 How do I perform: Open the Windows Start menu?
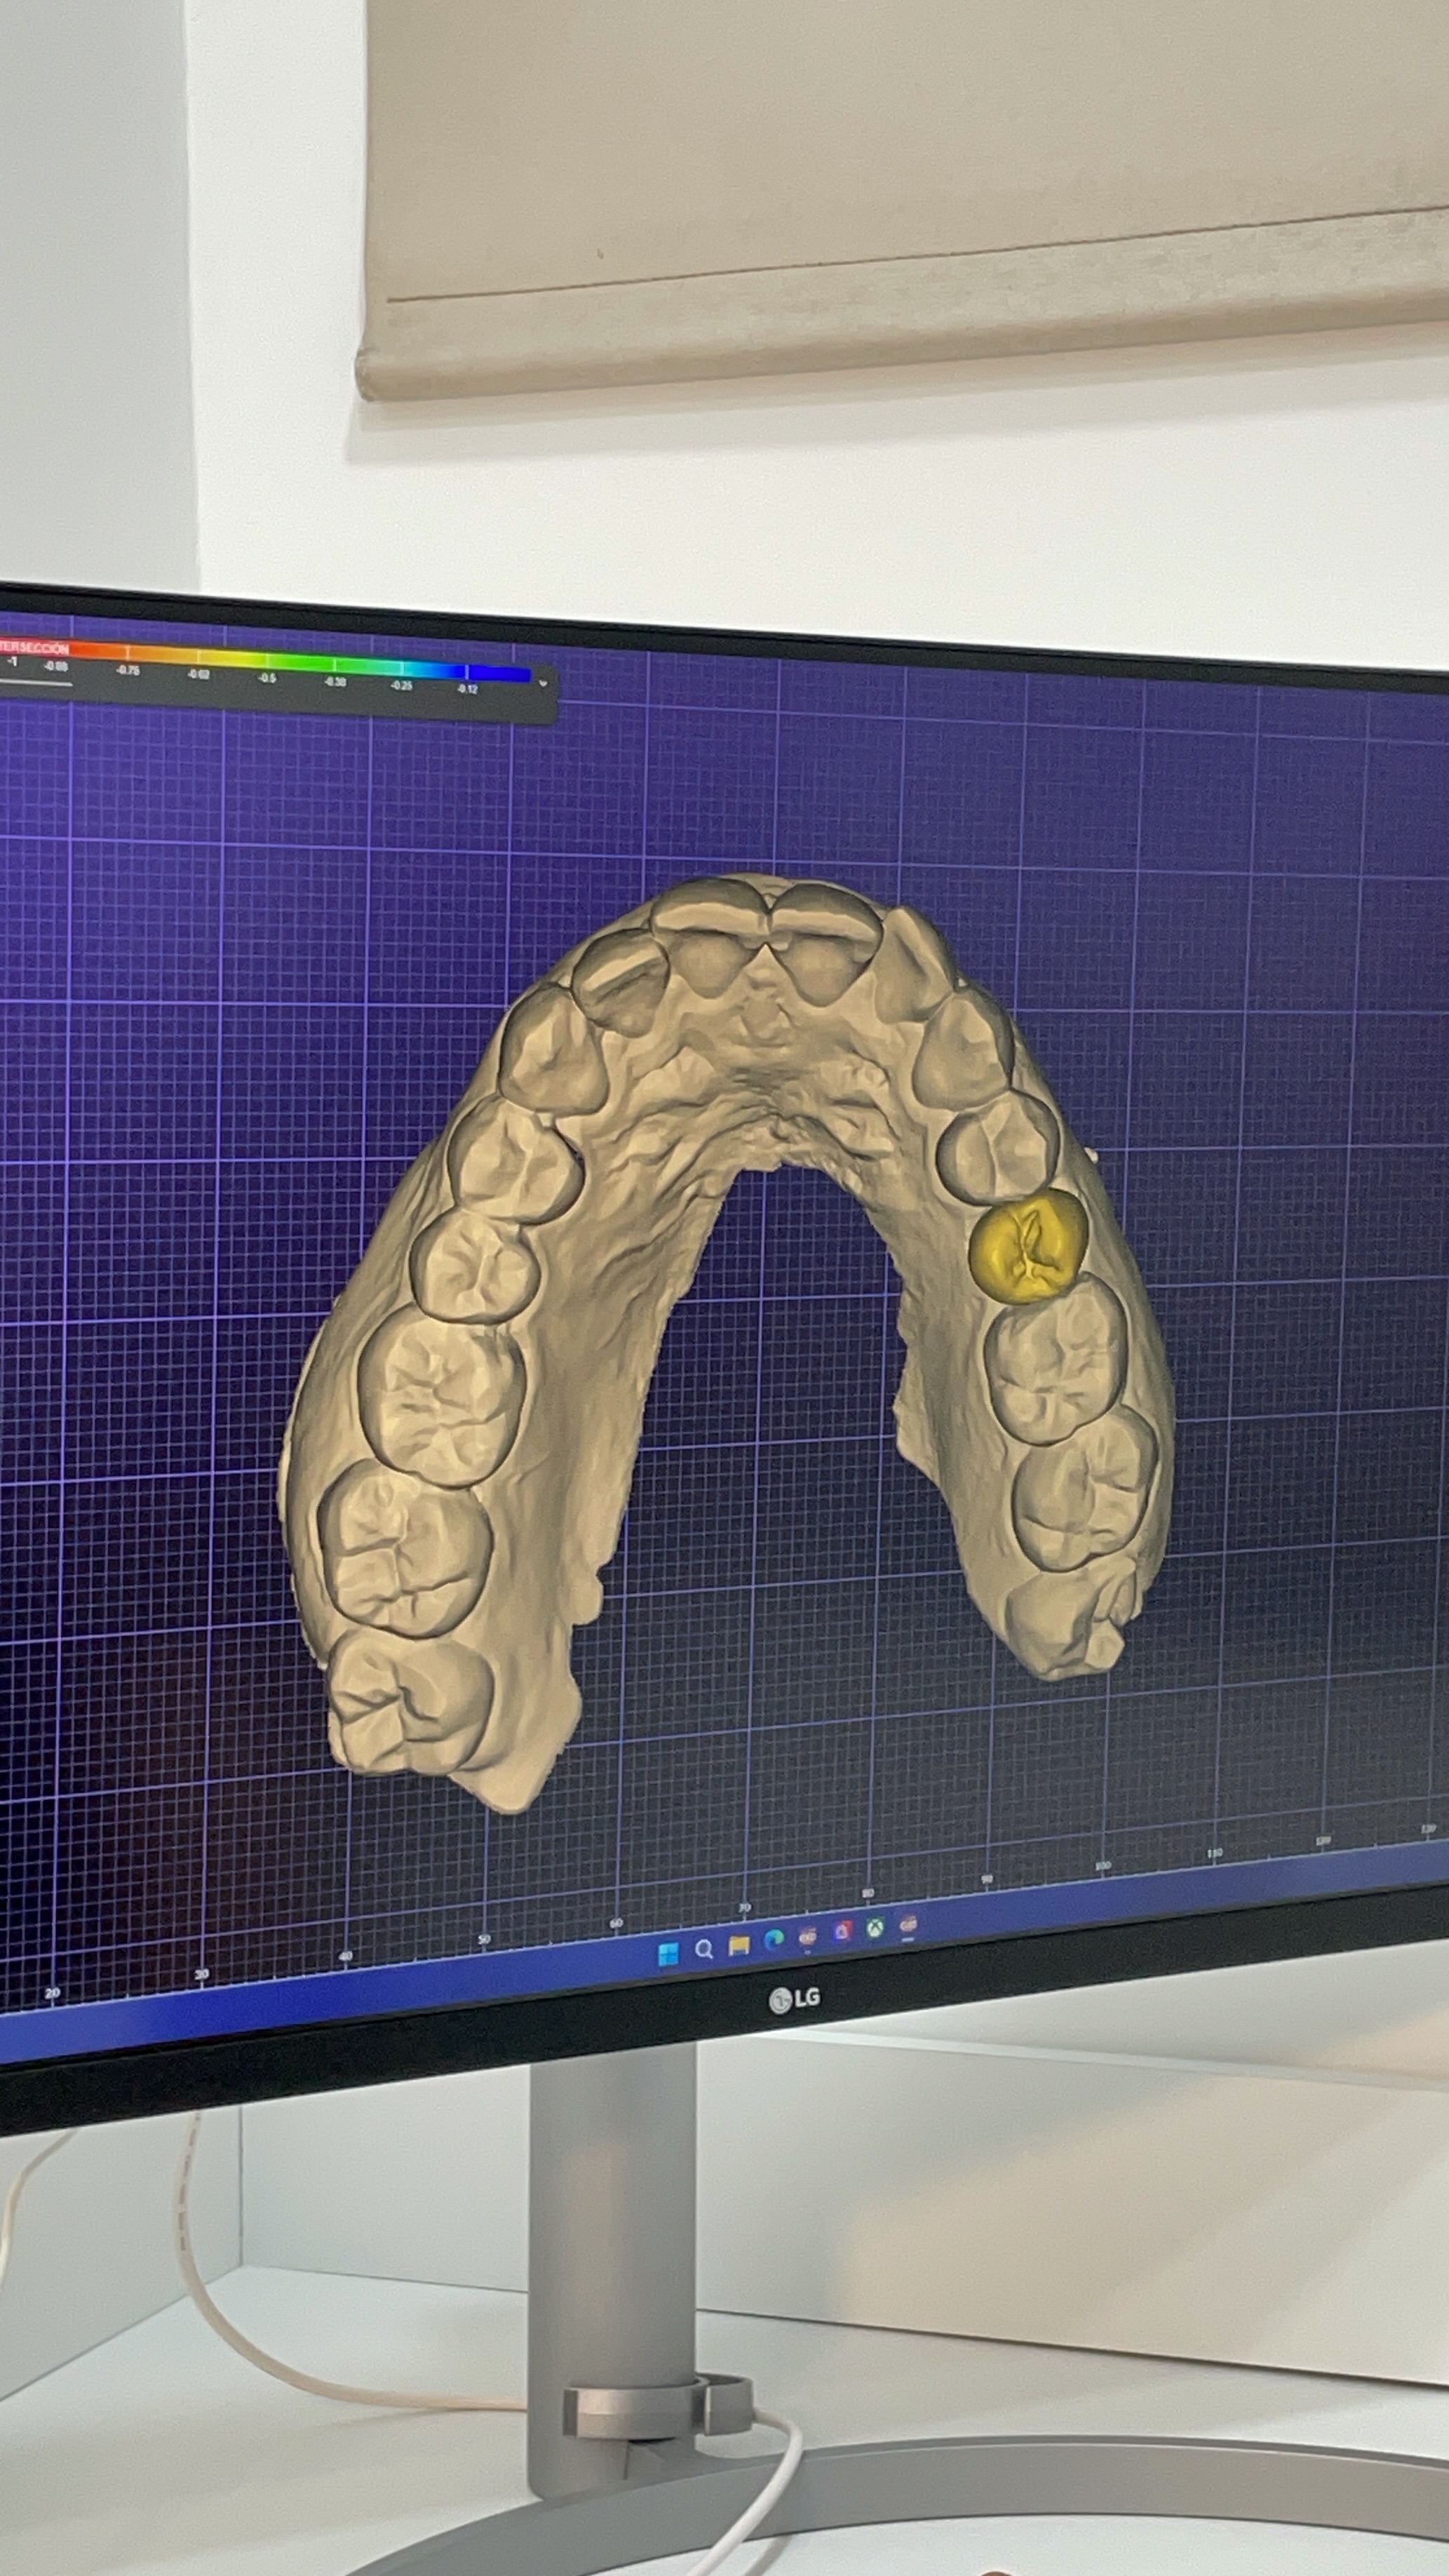(668, 1952)
